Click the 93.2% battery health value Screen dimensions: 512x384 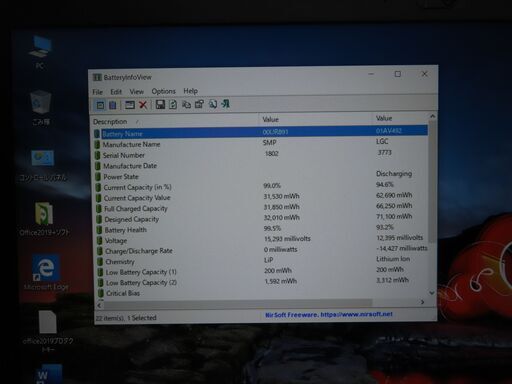[x=385, y=227]
